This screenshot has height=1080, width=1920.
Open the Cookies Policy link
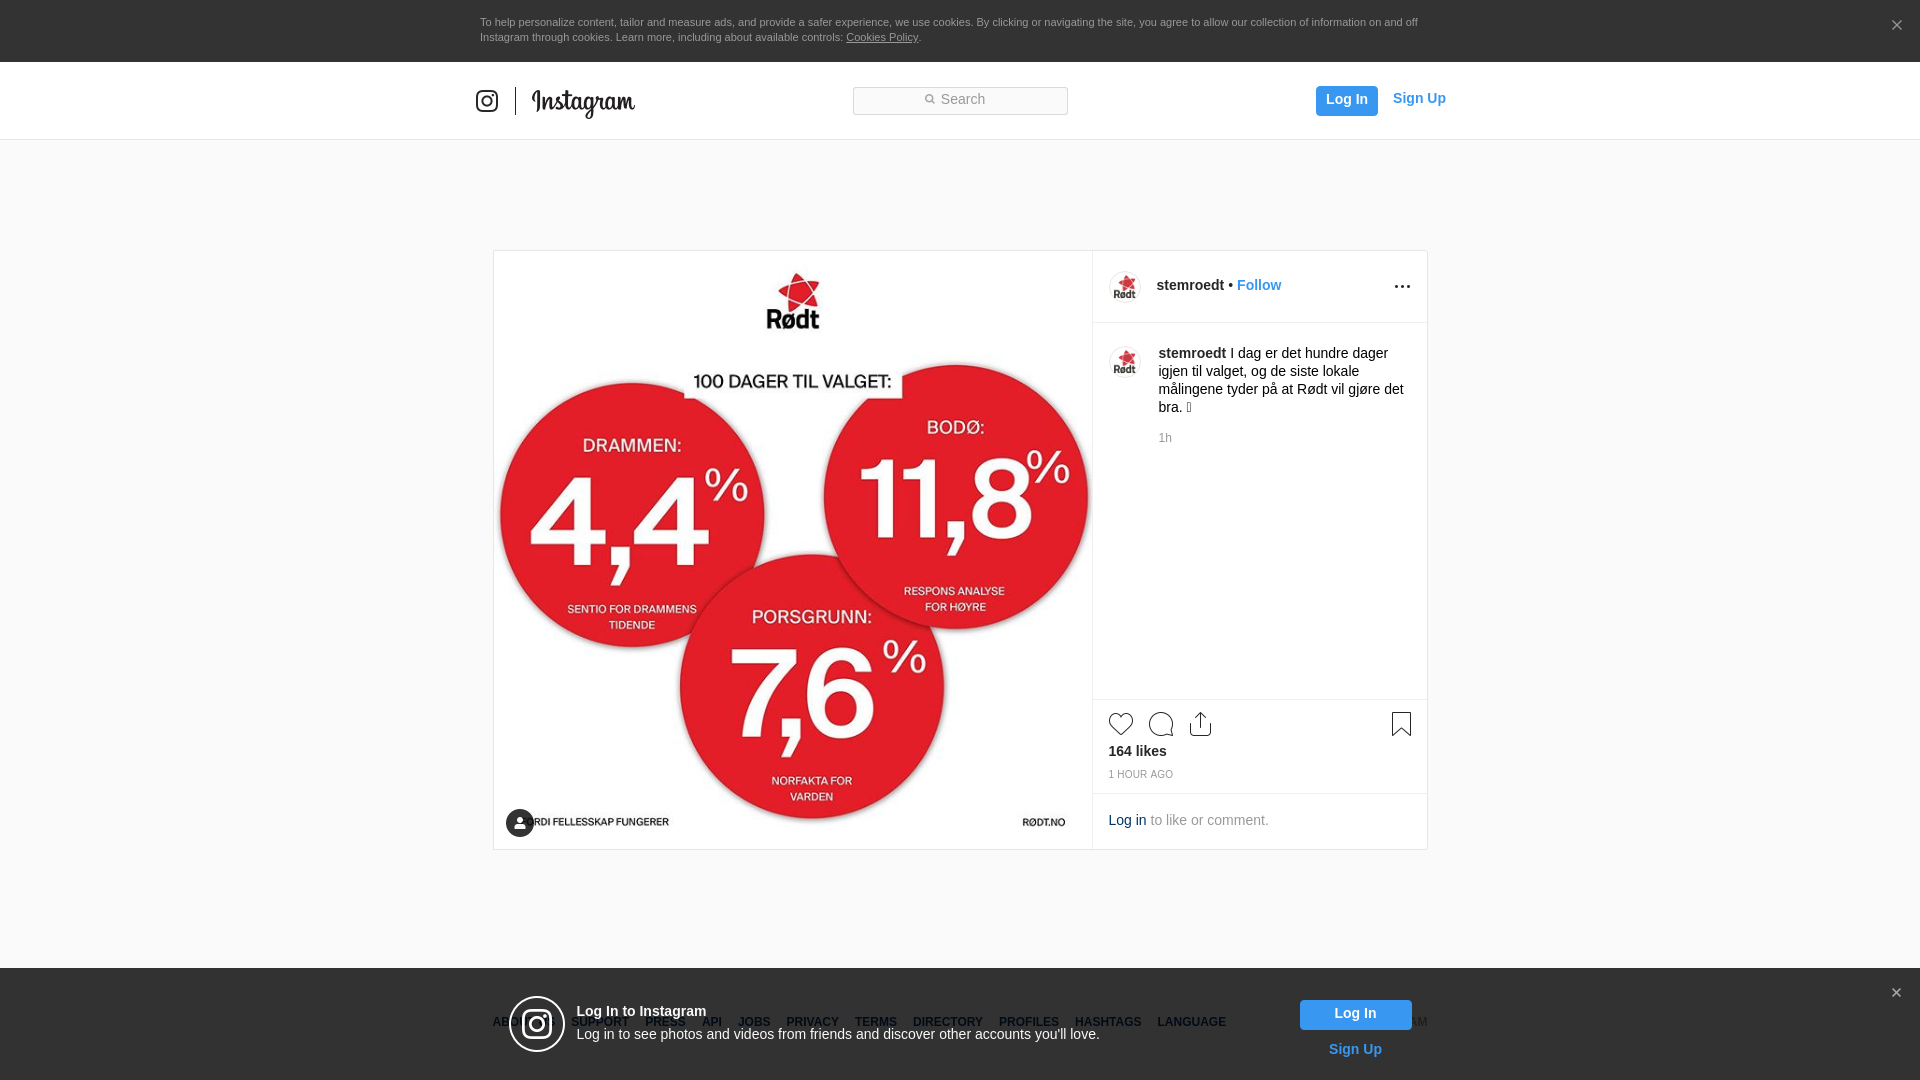pyautogui.click(x=881, y=37)
